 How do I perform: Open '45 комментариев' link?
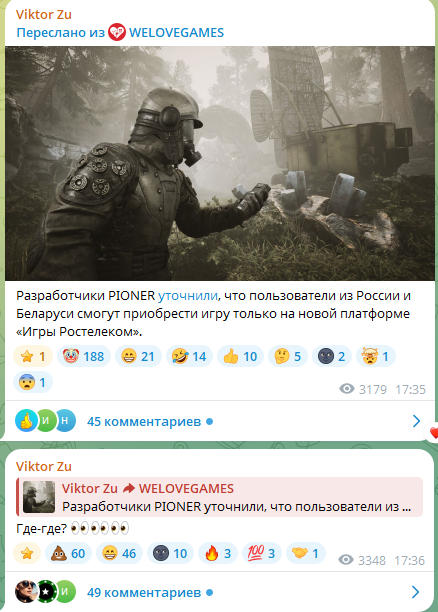pyautogui.click(x=144, y=422)
